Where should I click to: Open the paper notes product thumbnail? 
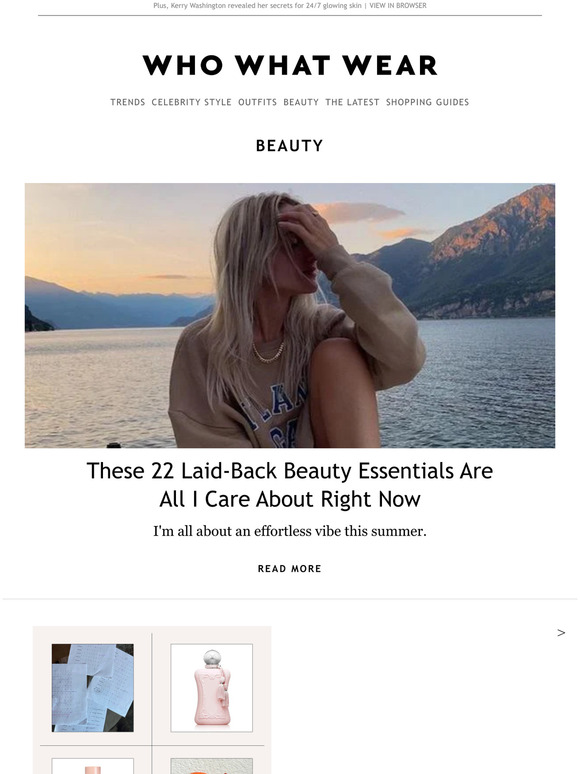pos(93,688)
